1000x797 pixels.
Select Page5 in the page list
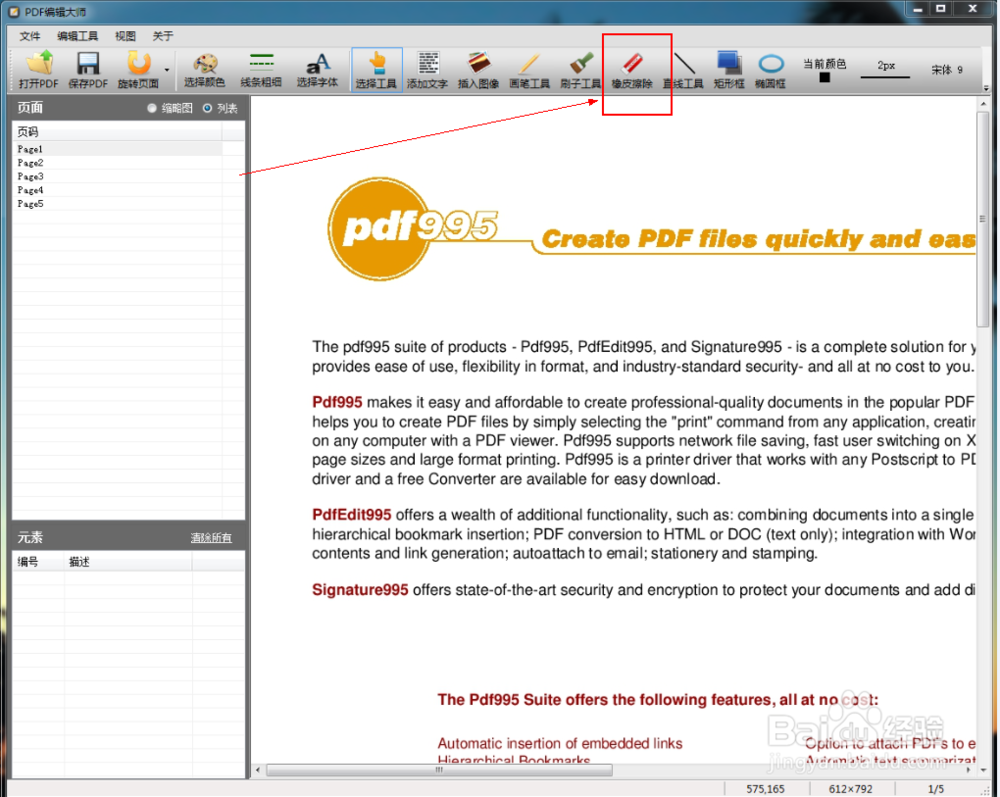[117, 203]
